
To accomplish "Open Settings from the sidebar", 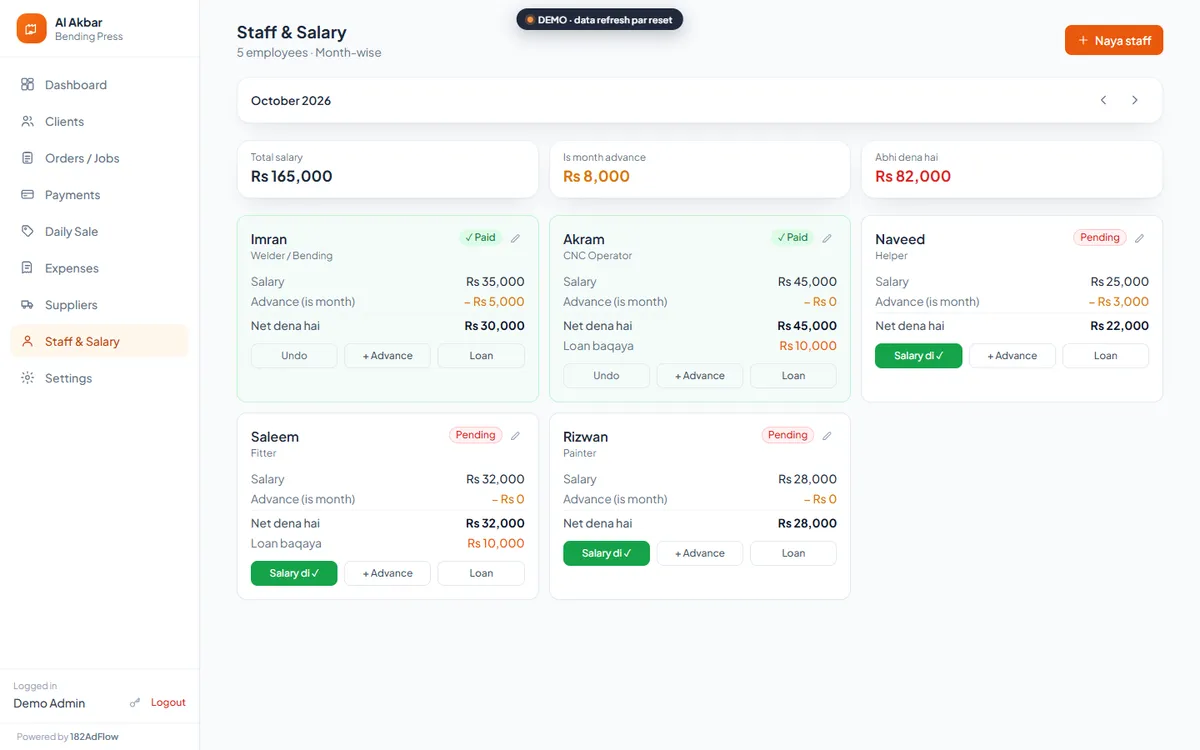I will [x=99, y=378].
